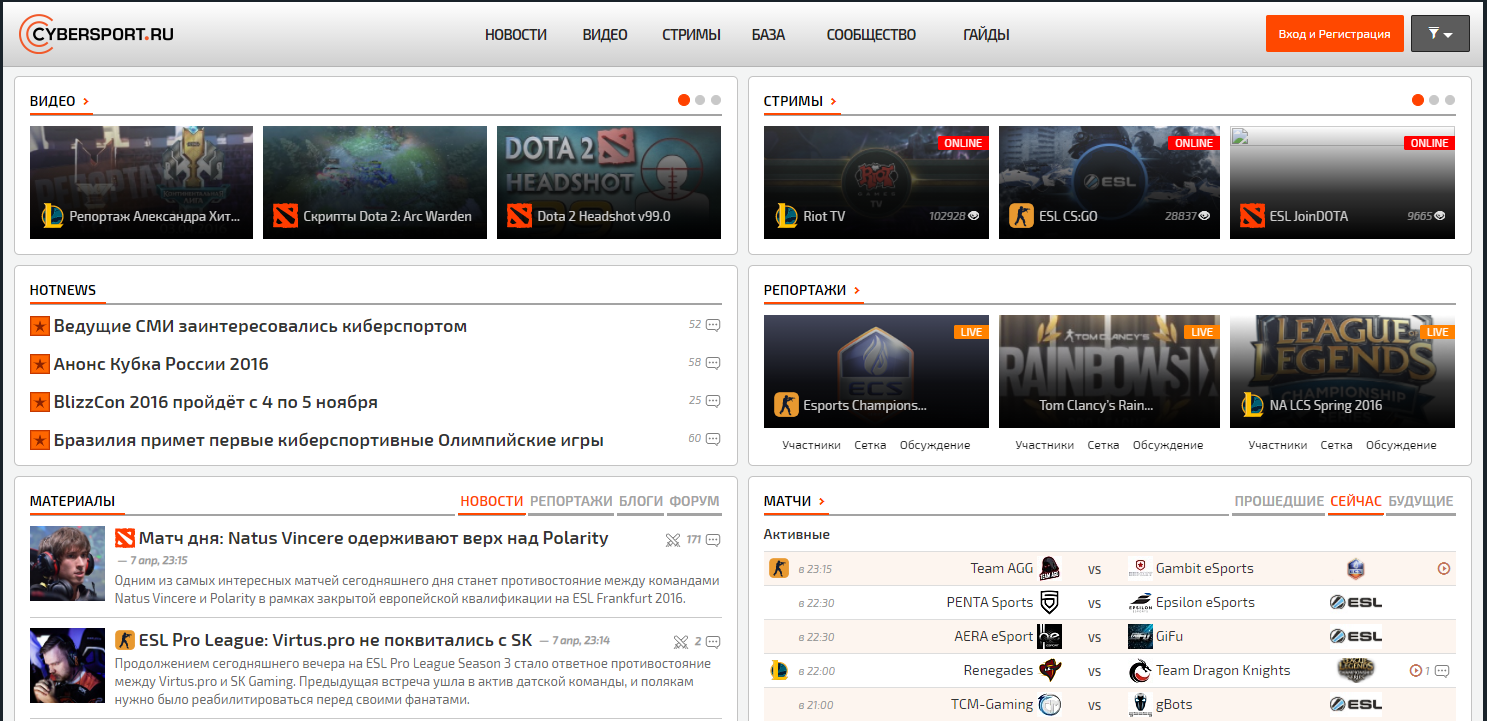The height and width of the screenshot is (721, 1487).
Task: Click comments icon next to 58 in Hotnews
Action: pos(713,363)
